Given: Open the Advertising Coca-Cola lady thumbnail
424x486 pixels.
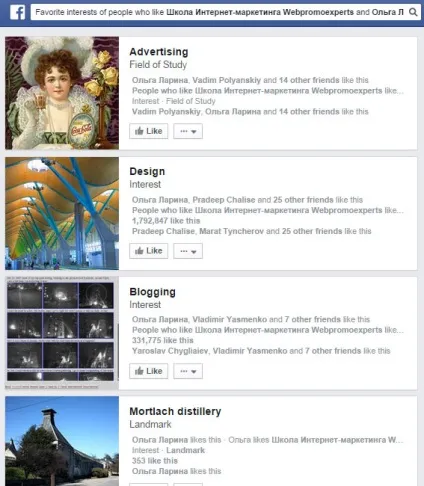Looking at the screenshot, I should [x=62, y=93].
